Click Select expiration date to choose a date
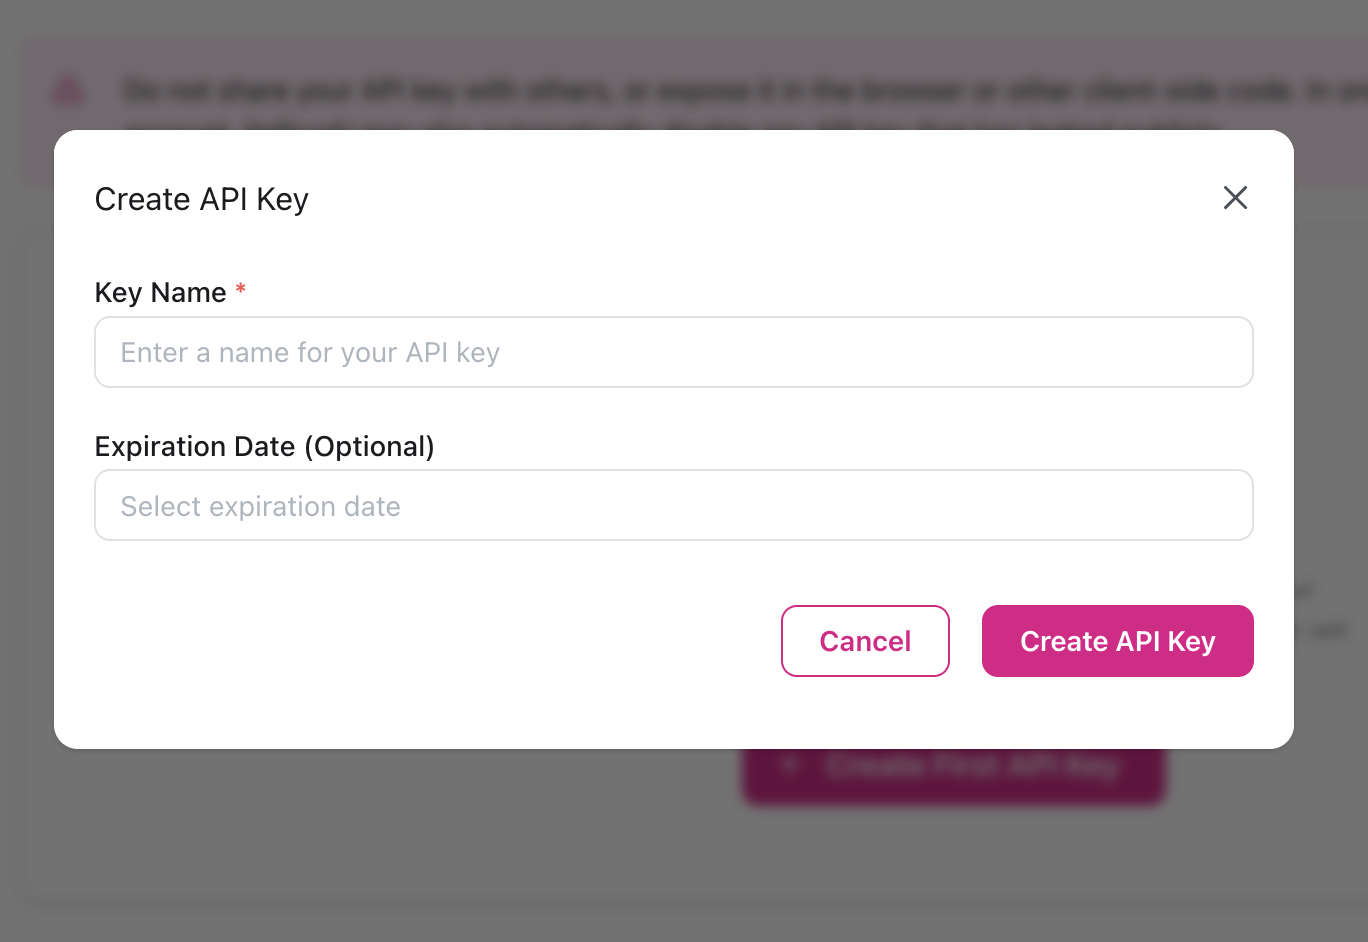 click(673, 505)
